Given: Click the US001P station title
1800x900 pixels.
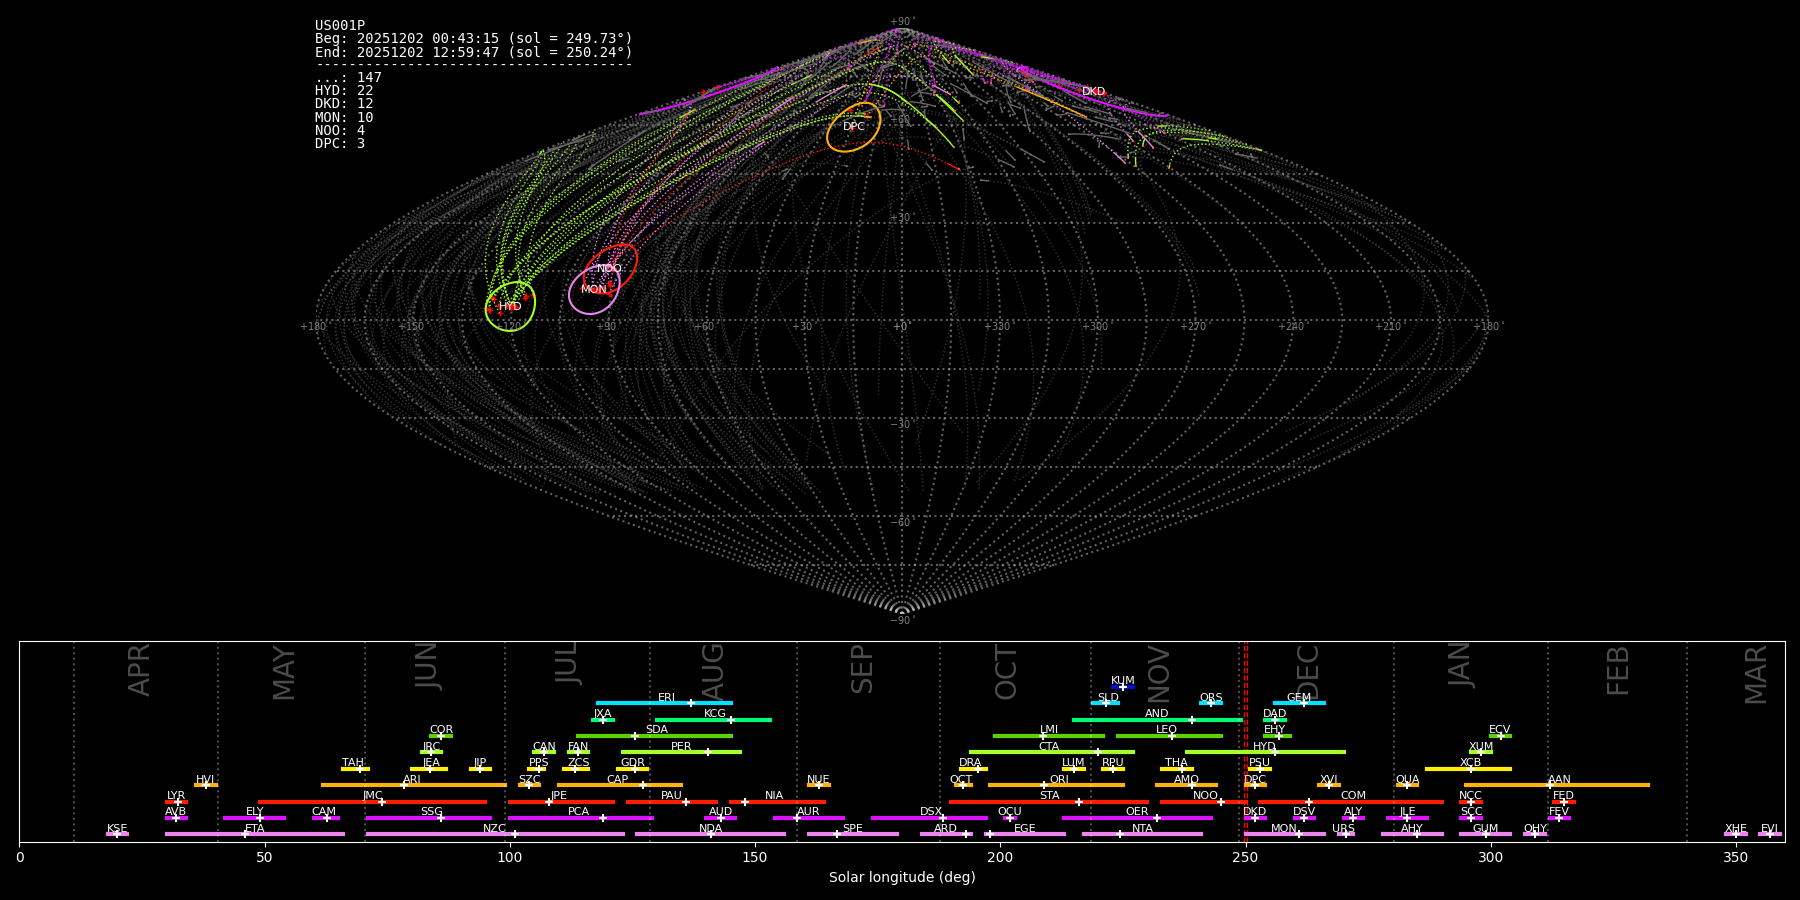Looking at the screenshot, I should [340, 26].
